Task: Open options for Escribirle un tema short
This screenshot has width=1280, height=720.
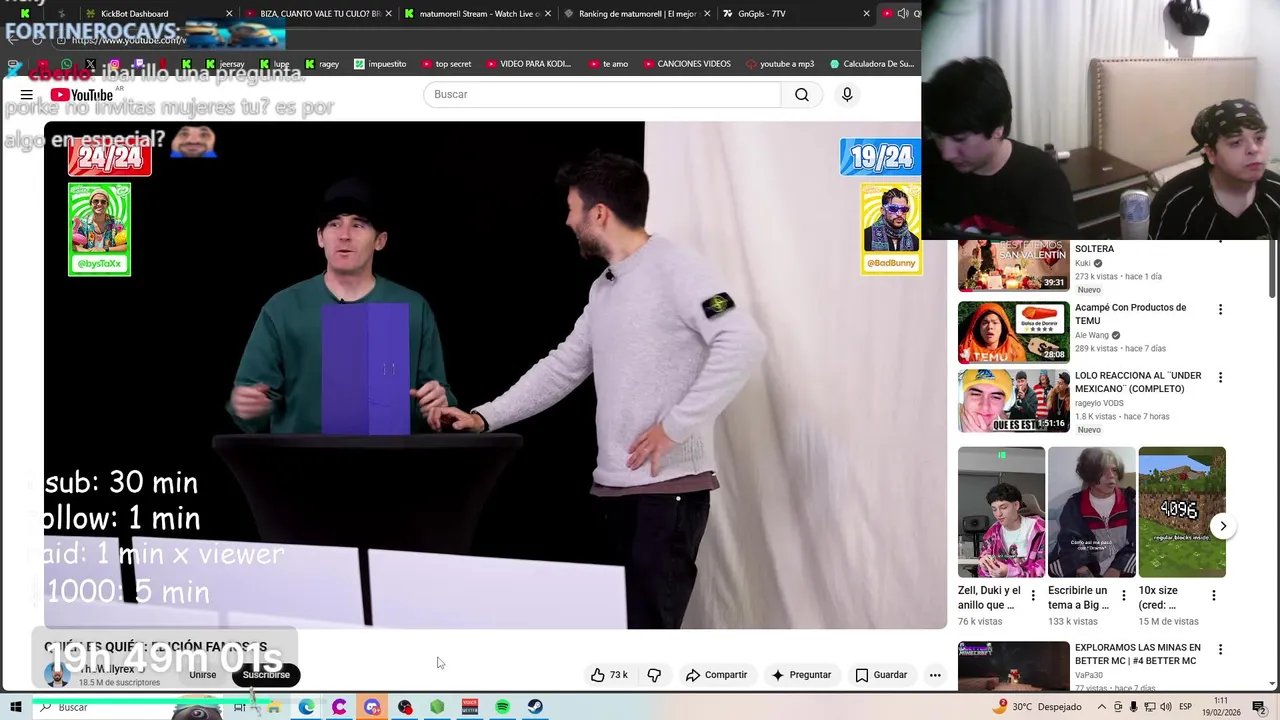Action: (1123, 595)
